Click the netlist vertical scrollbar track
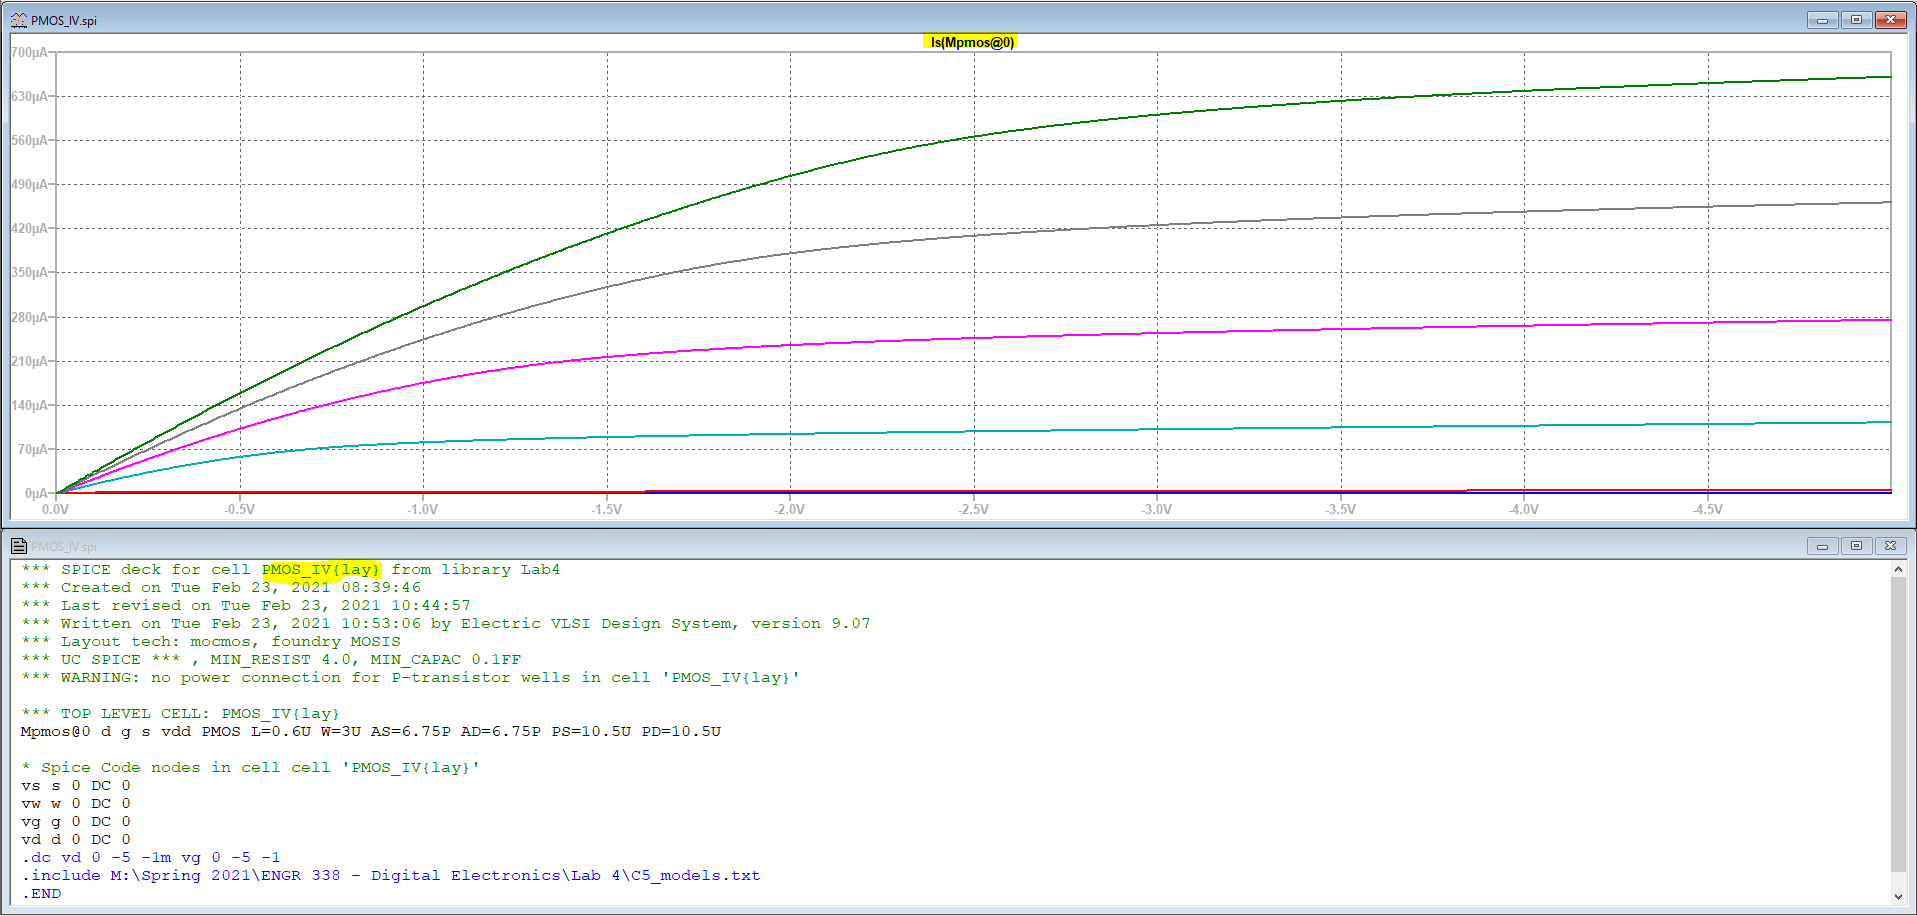Viewport: 1917px width, 916px height. [1897, 730]
